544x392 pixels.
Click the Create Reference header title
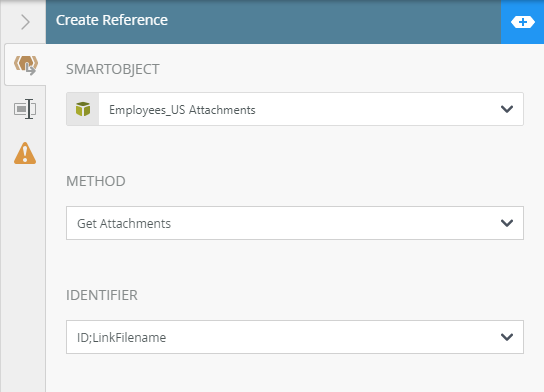112,20
